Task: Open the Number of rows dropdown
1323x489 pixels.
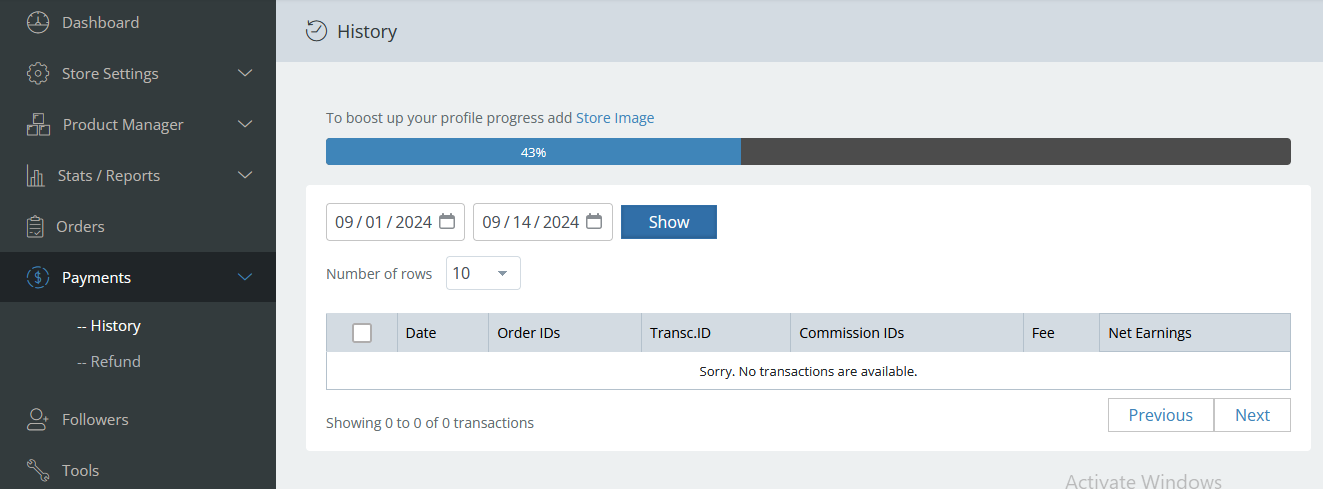Action: click(x=483, y=274)
